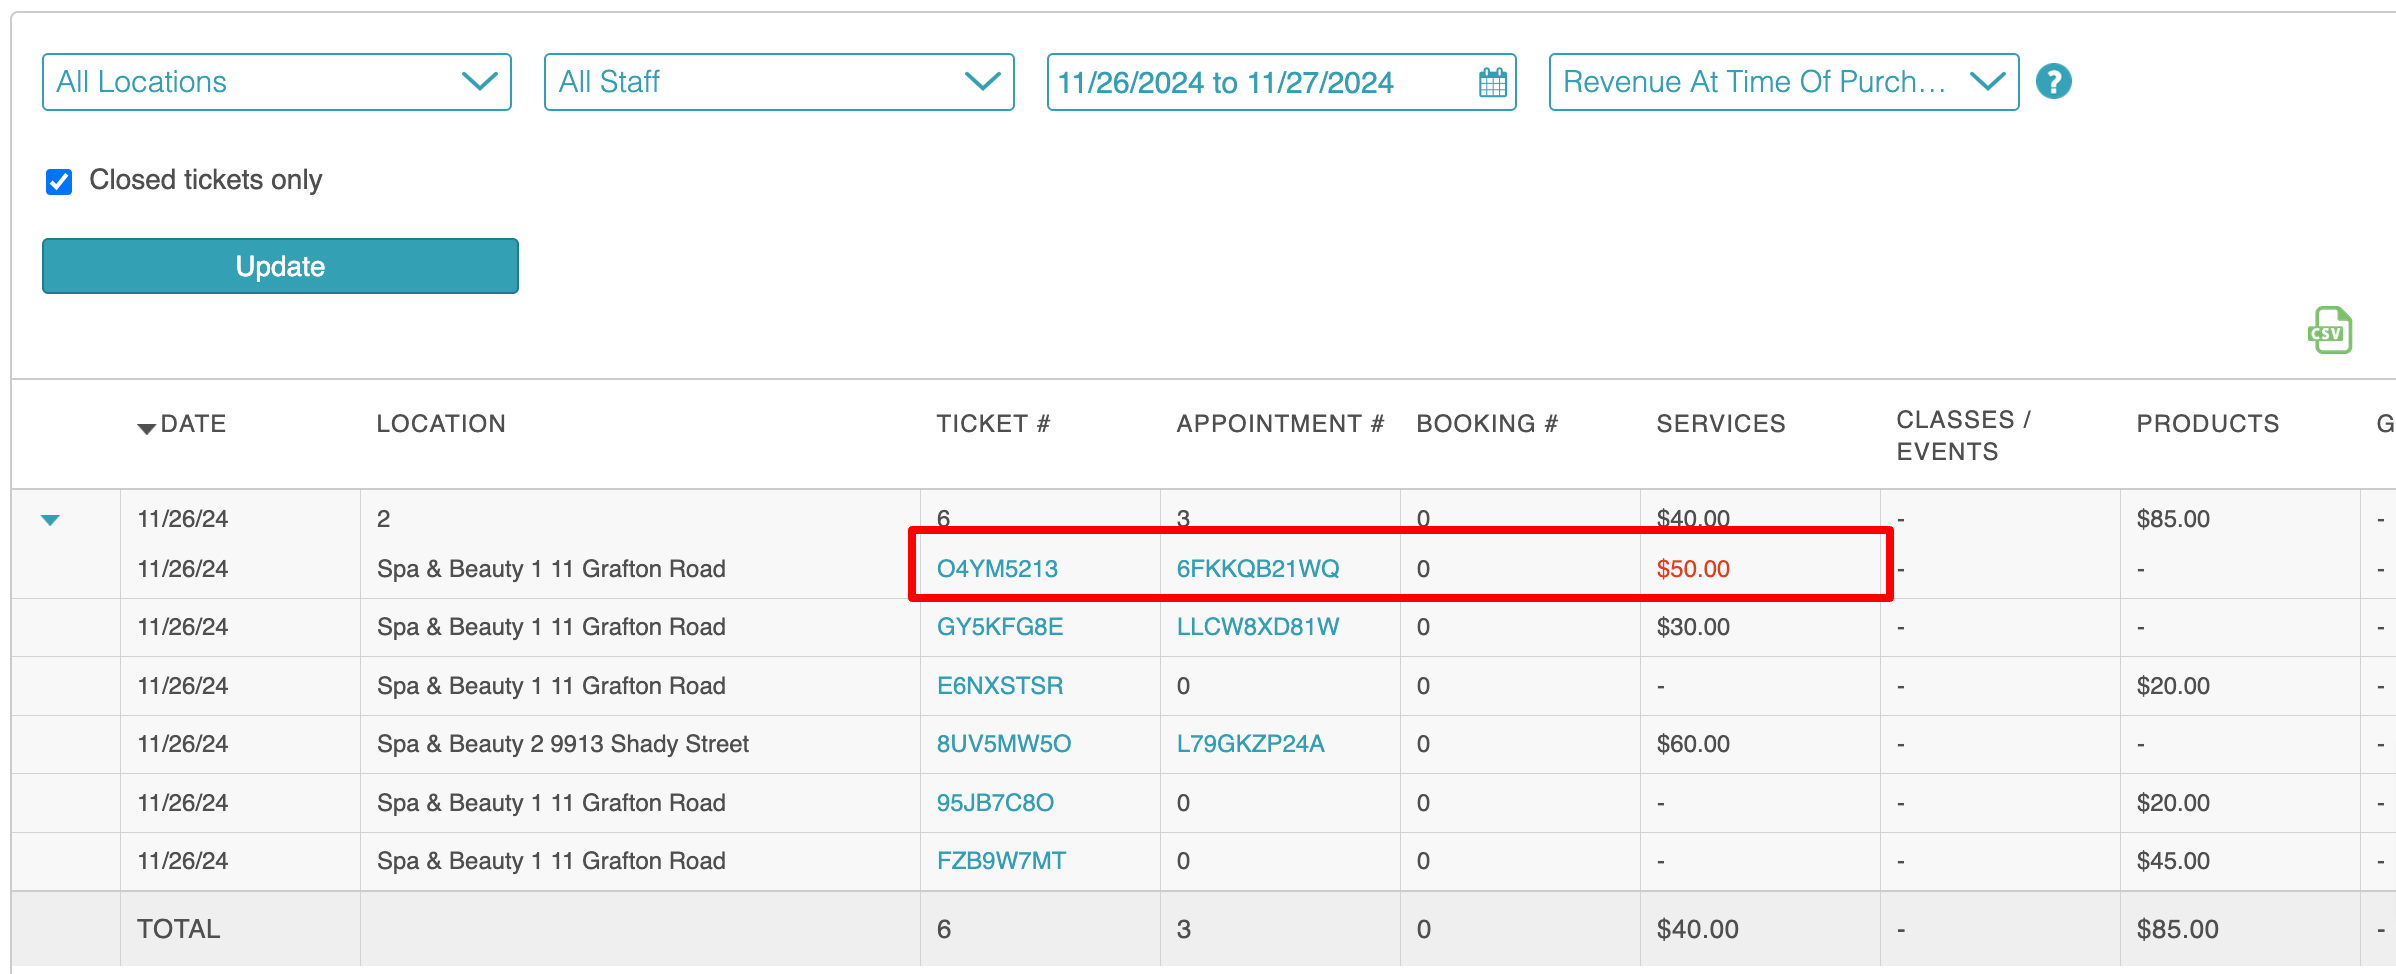Click the TICKET # column header

pos(993,424)
